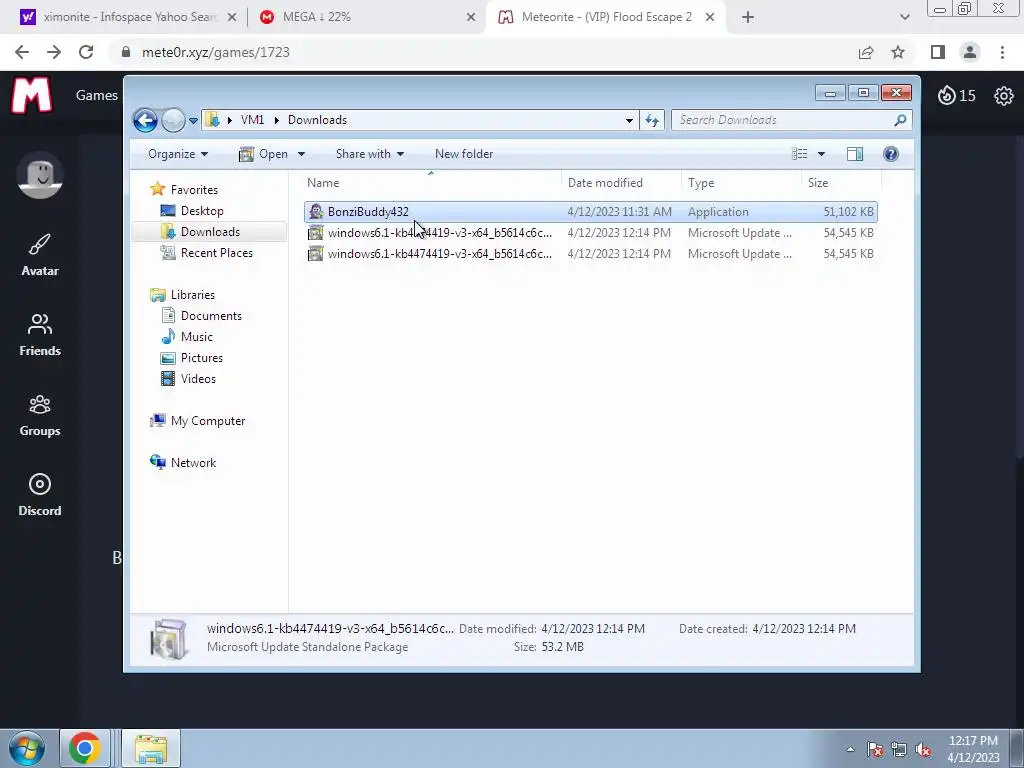The height and width of the screenshot is (768, 1024).
Task: Open the Share with menu
Action: (370, 154)
